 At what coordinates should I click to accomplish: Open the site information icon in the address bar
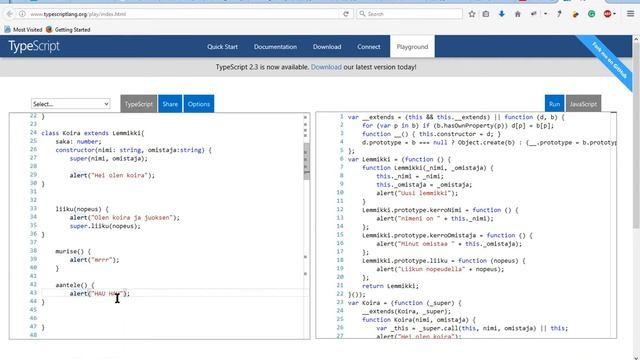point(22,14)
